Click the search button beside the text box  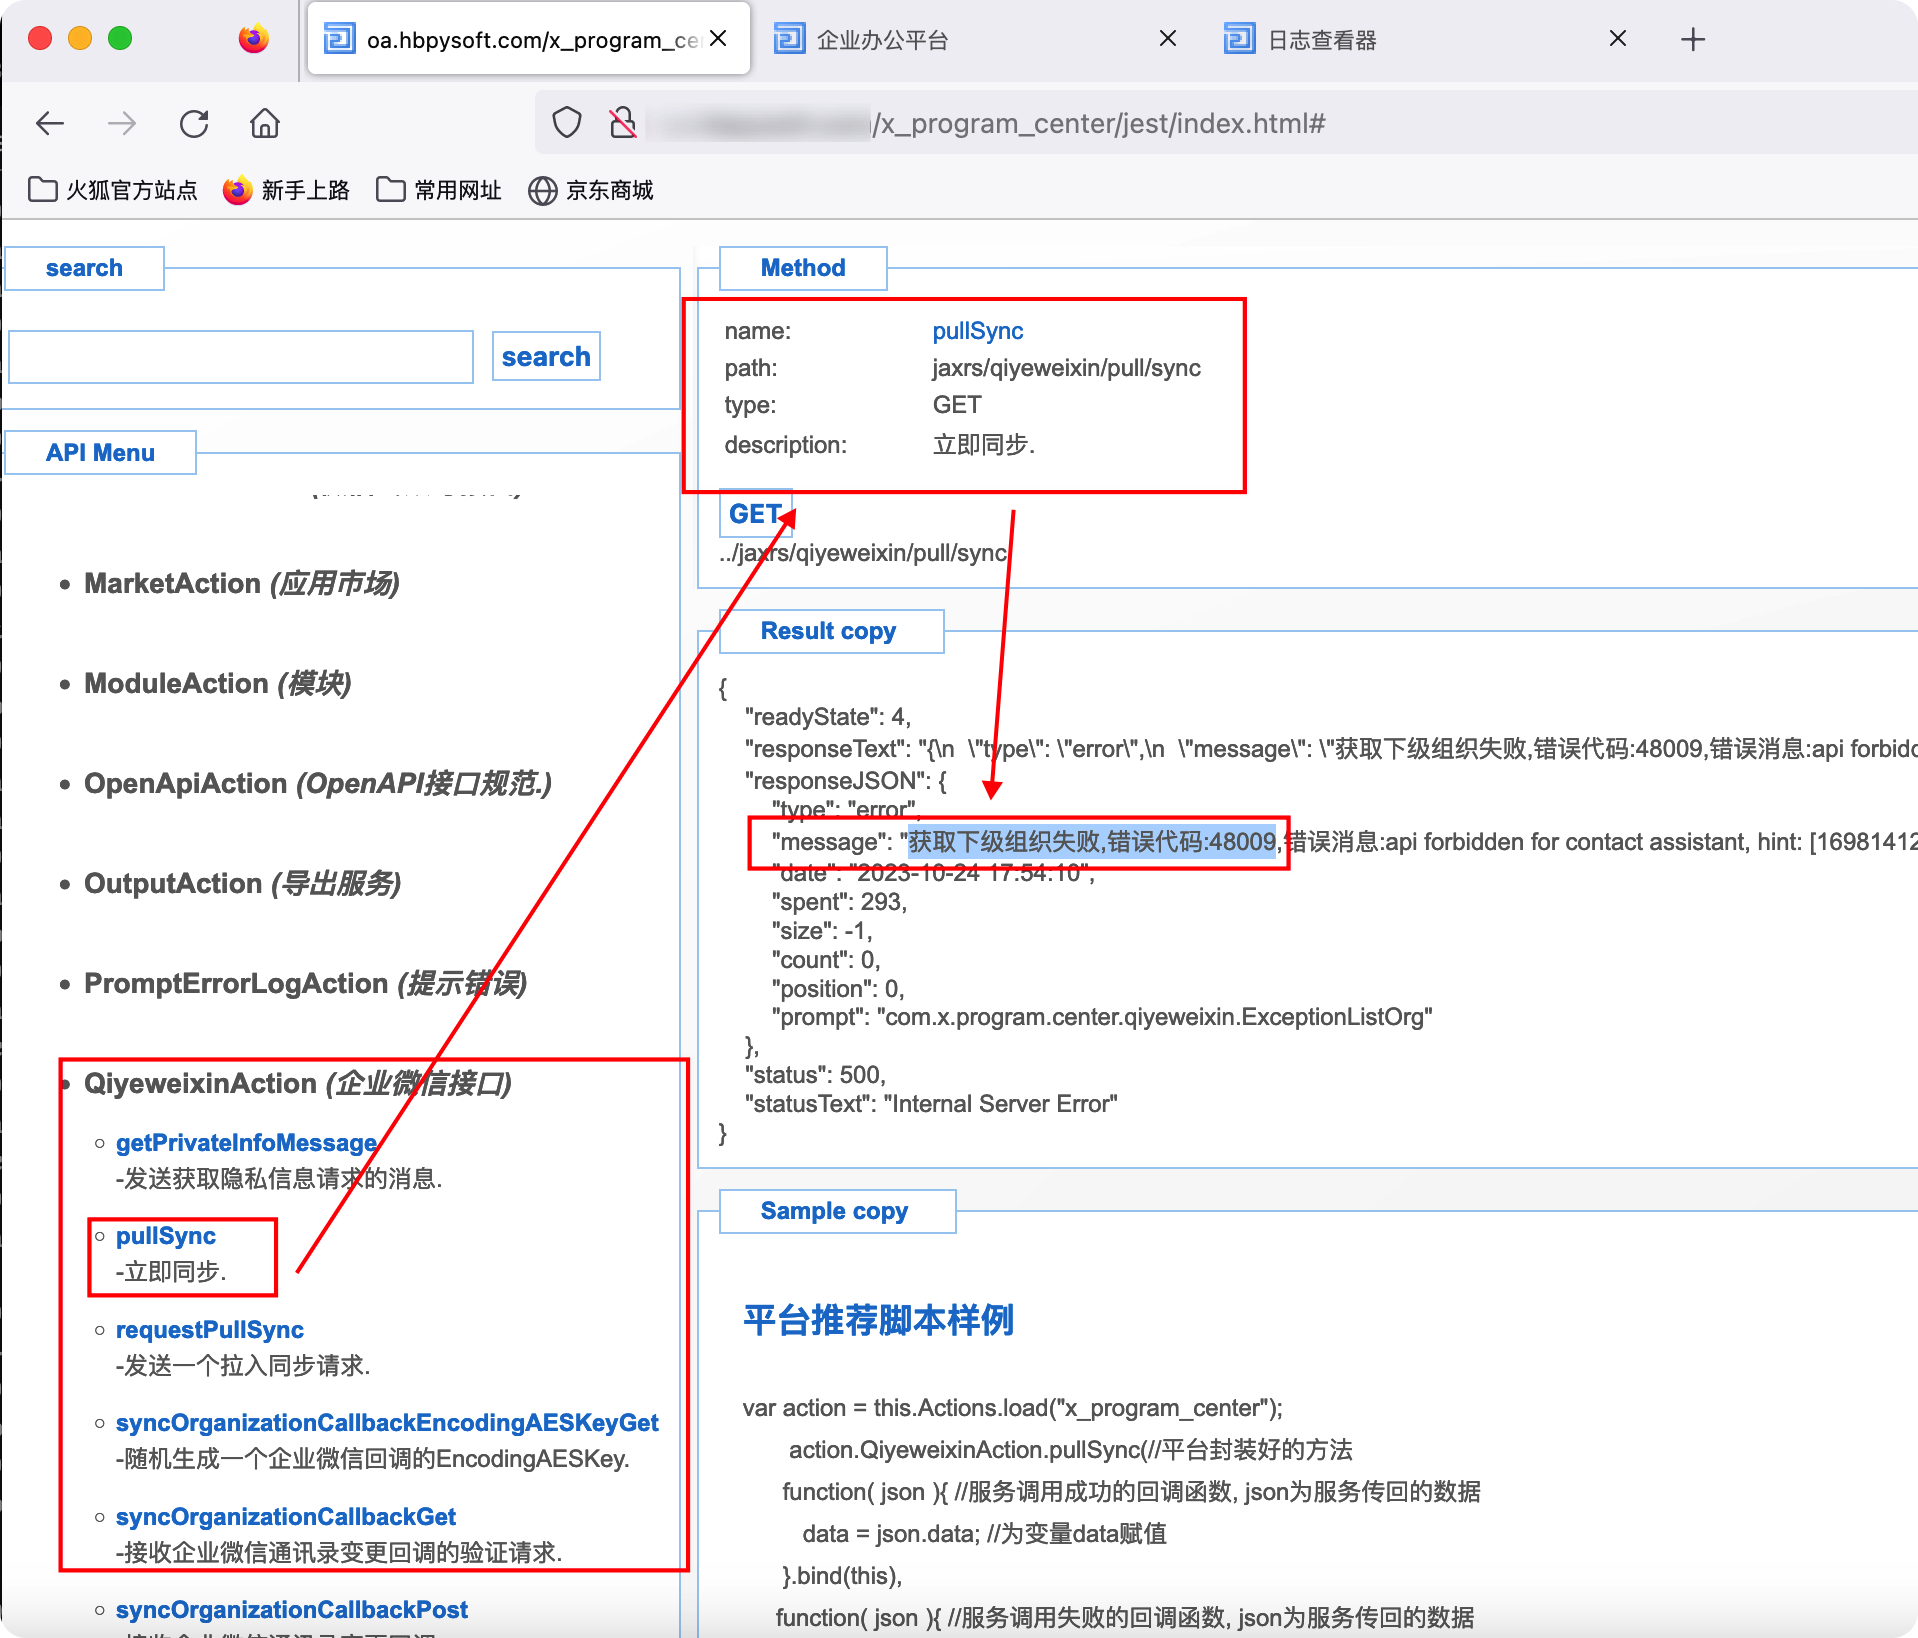(546, 357)
